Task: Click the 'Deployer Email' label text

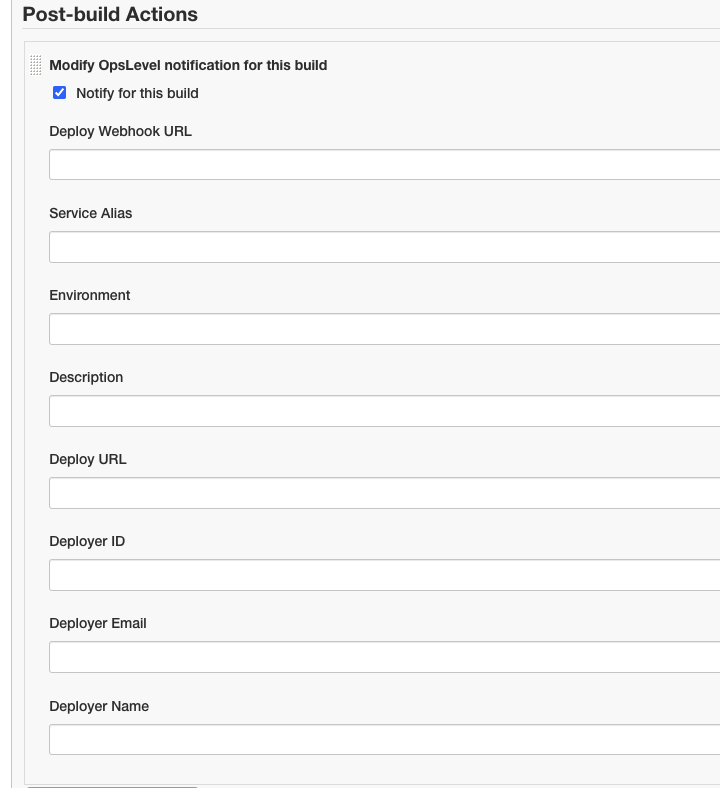Action: point(98,623)
